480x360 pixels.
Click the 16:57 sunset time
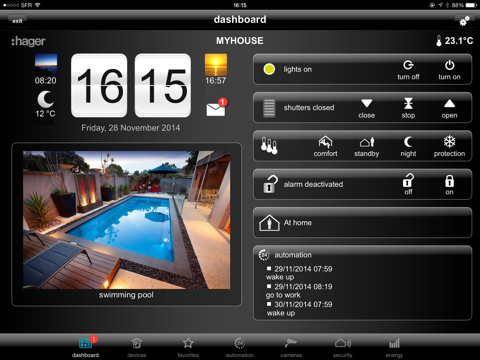coord(215,81)
